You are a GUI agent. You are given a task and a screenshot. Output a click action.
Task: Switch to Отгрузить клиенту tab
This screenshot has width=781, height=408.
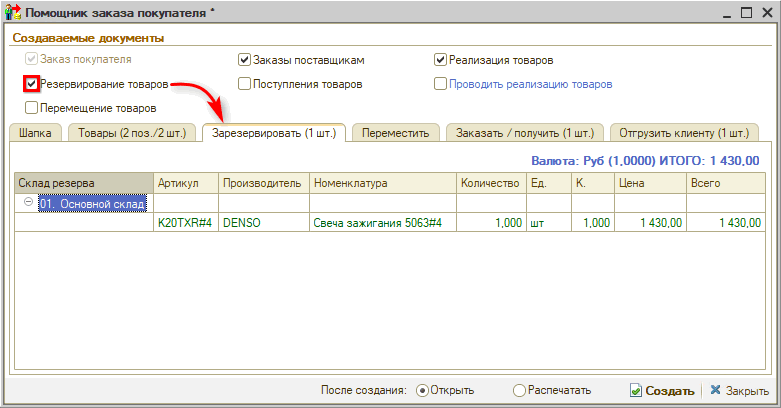(683, 133)
